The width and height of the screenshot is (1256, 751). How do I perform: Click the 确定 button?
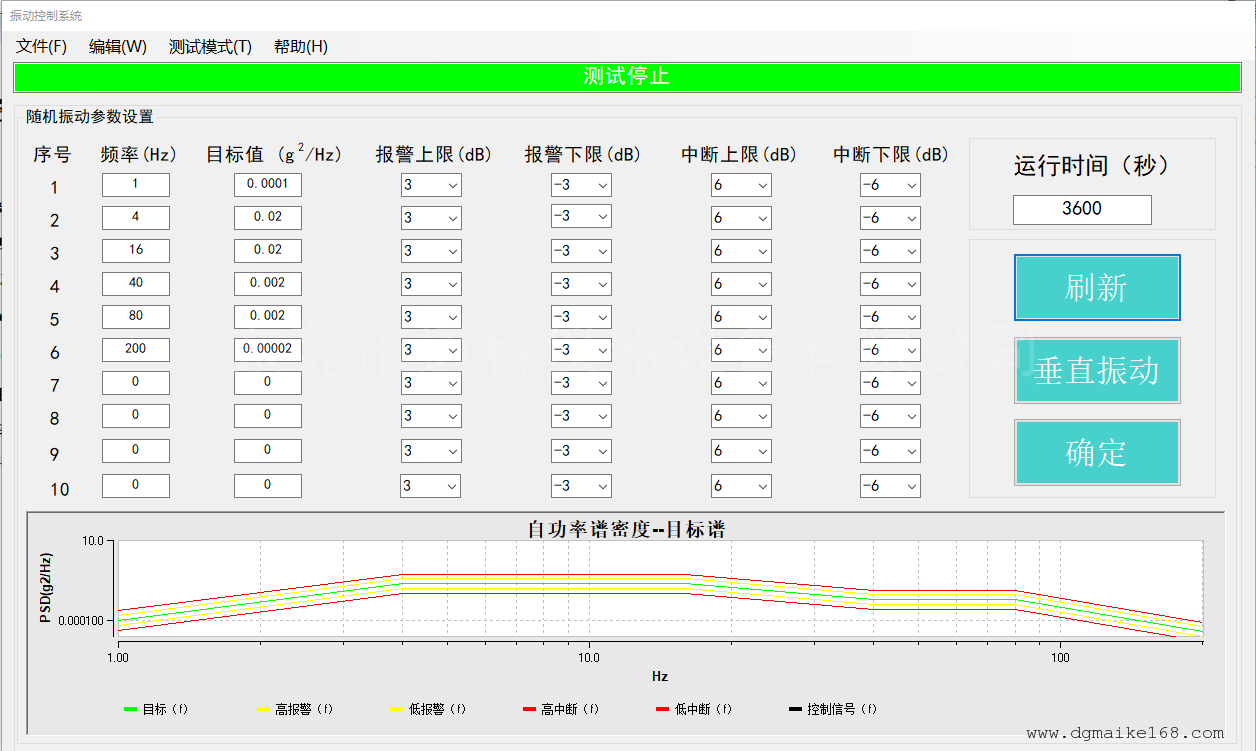tap(1097, 453)
